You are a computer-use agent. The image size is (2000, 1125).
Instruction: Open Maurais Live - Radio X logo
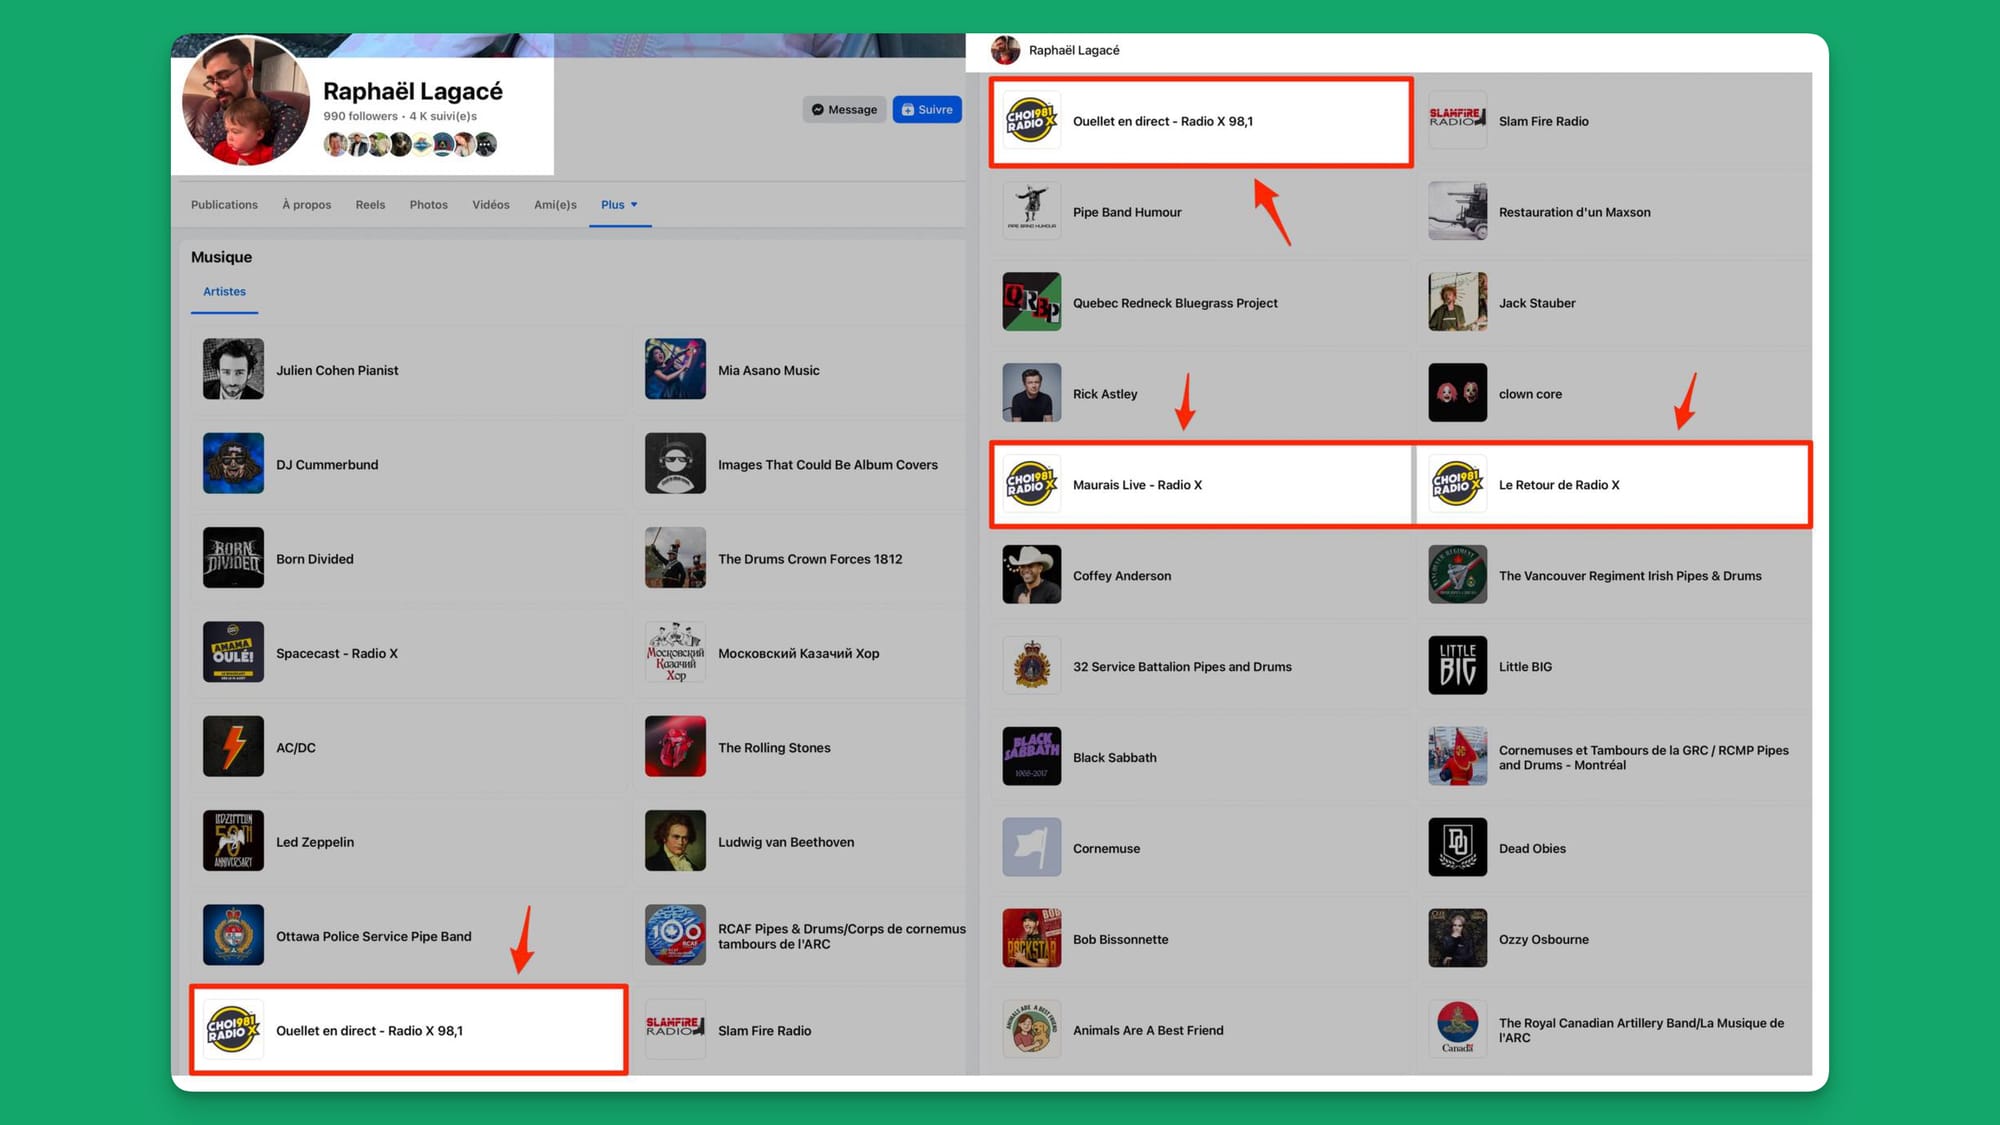[1031, 484]
